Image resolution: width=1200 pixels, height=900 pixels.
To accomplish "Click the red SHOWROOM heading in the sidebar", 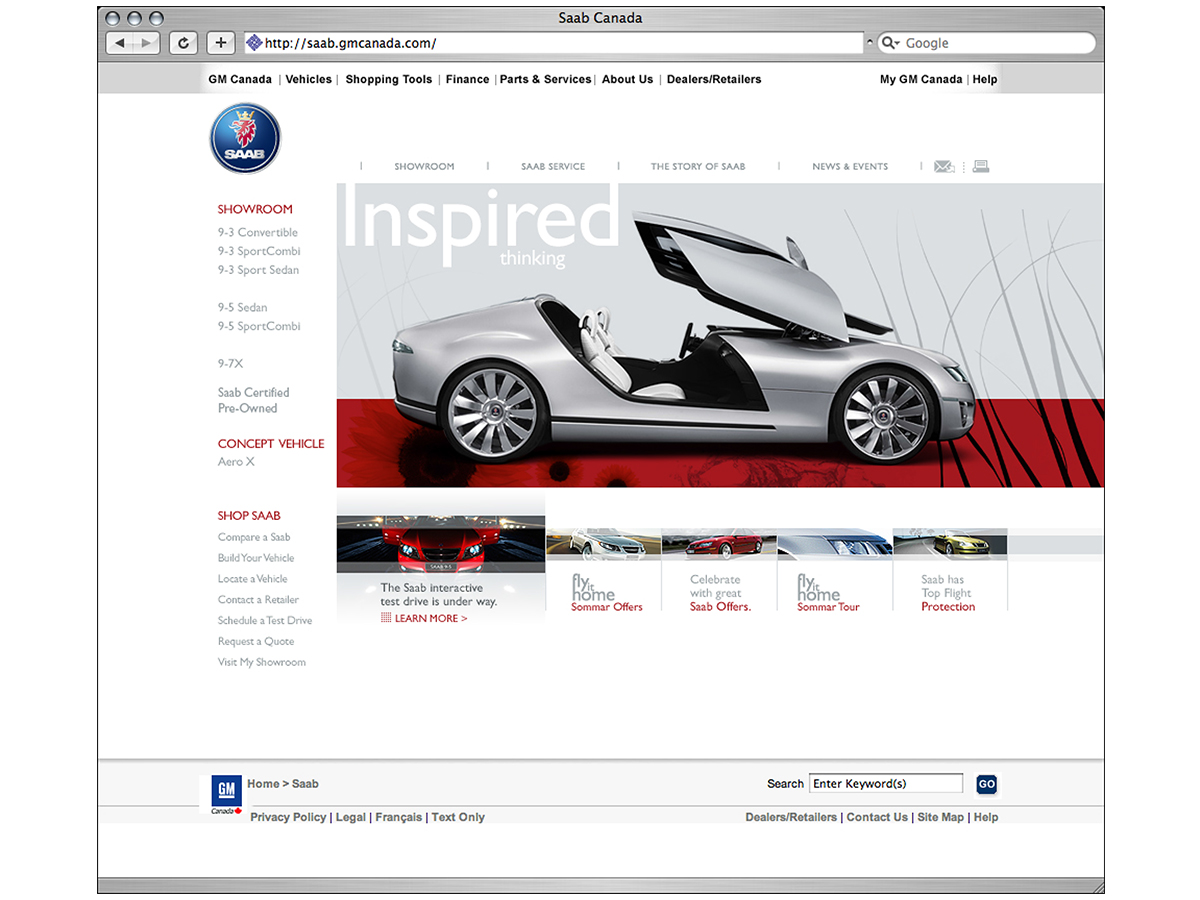I will [255, 210].
